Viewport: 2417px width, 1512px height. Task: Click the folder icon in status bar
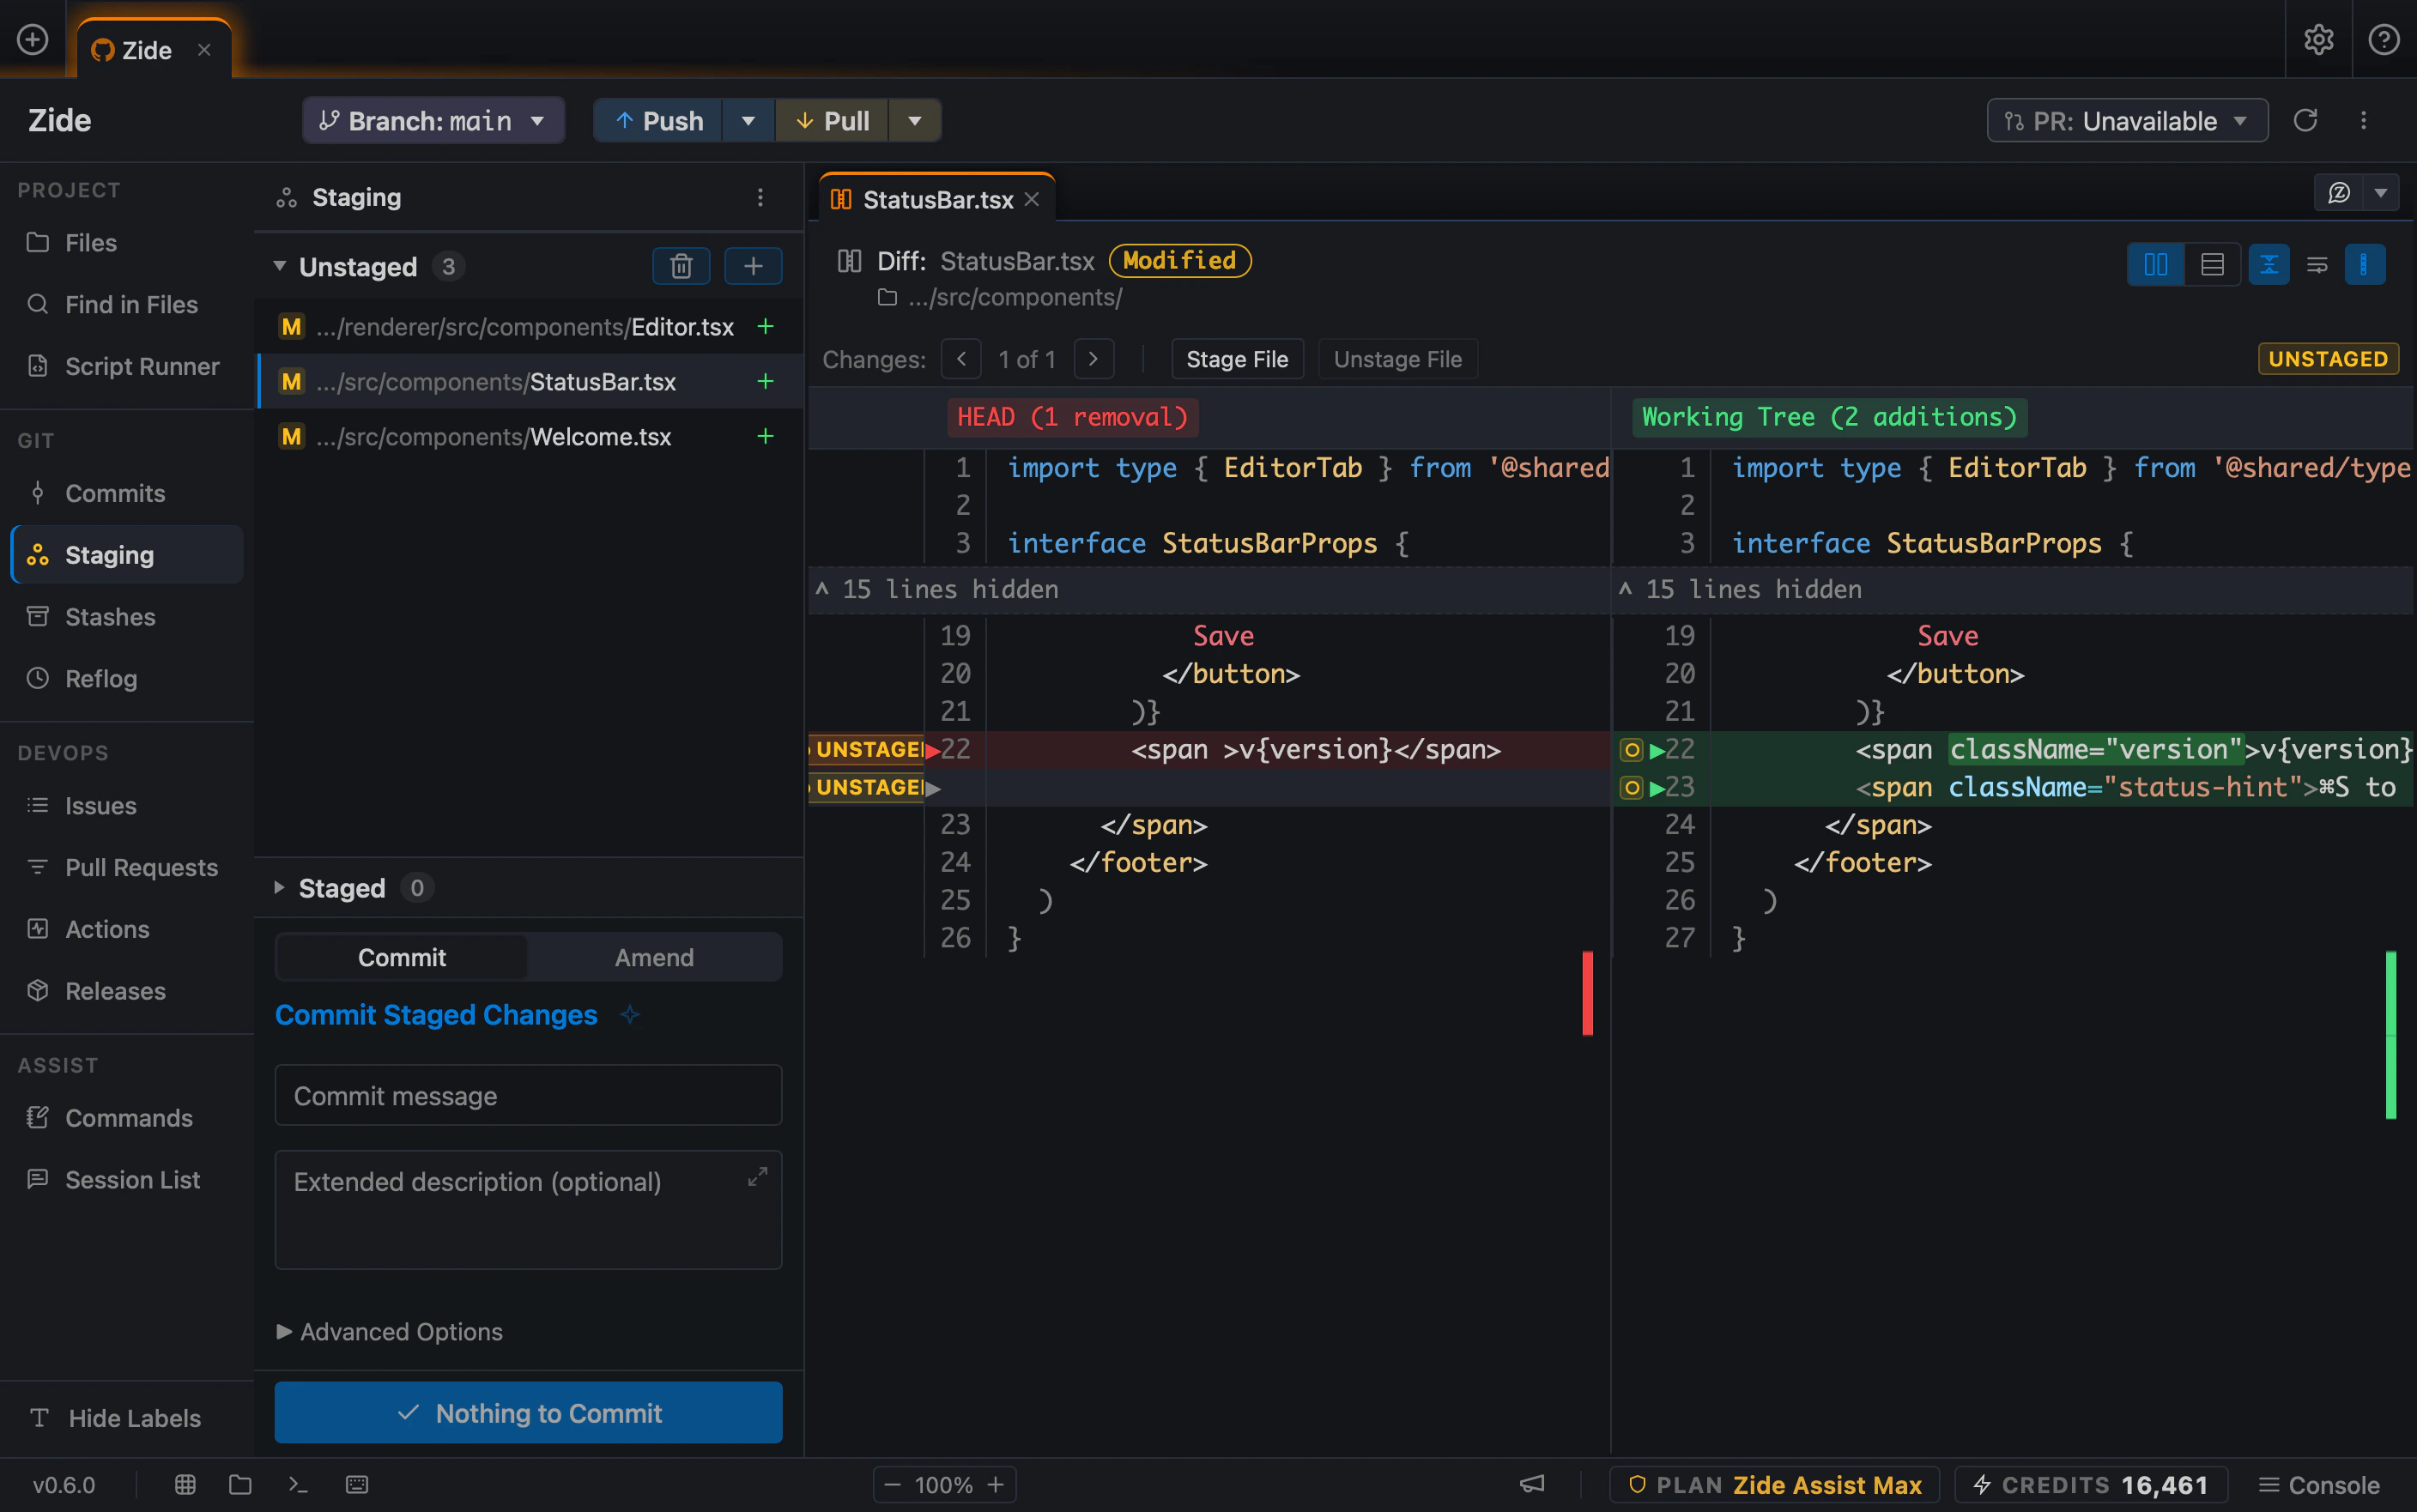[240, 1484]
